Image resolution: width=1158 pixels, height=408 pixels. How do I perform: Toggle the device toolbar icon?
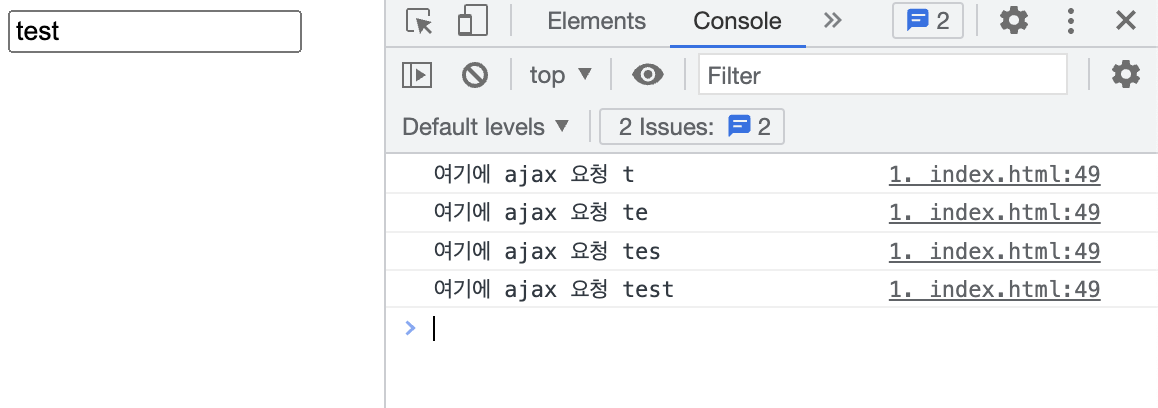point(473,21)
